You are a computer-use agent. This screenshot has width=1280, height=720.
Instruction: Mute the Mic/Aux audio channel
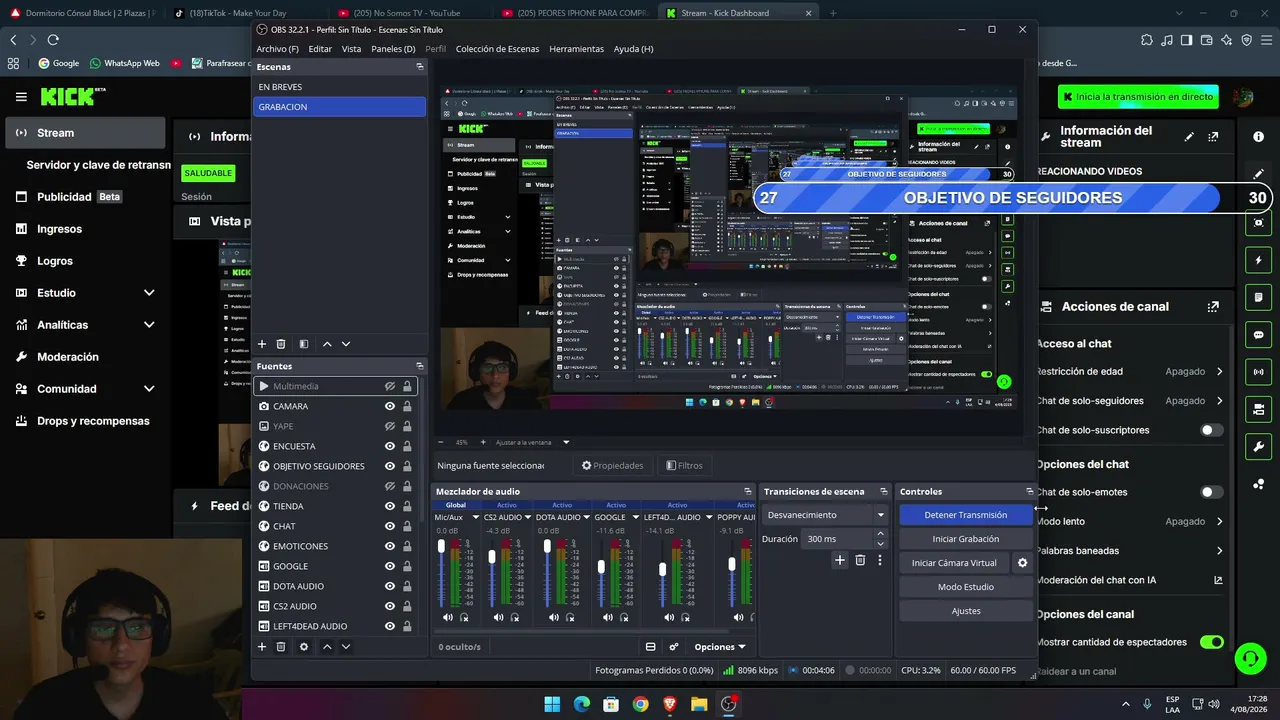pyautogui.click(x=448, y=617)
